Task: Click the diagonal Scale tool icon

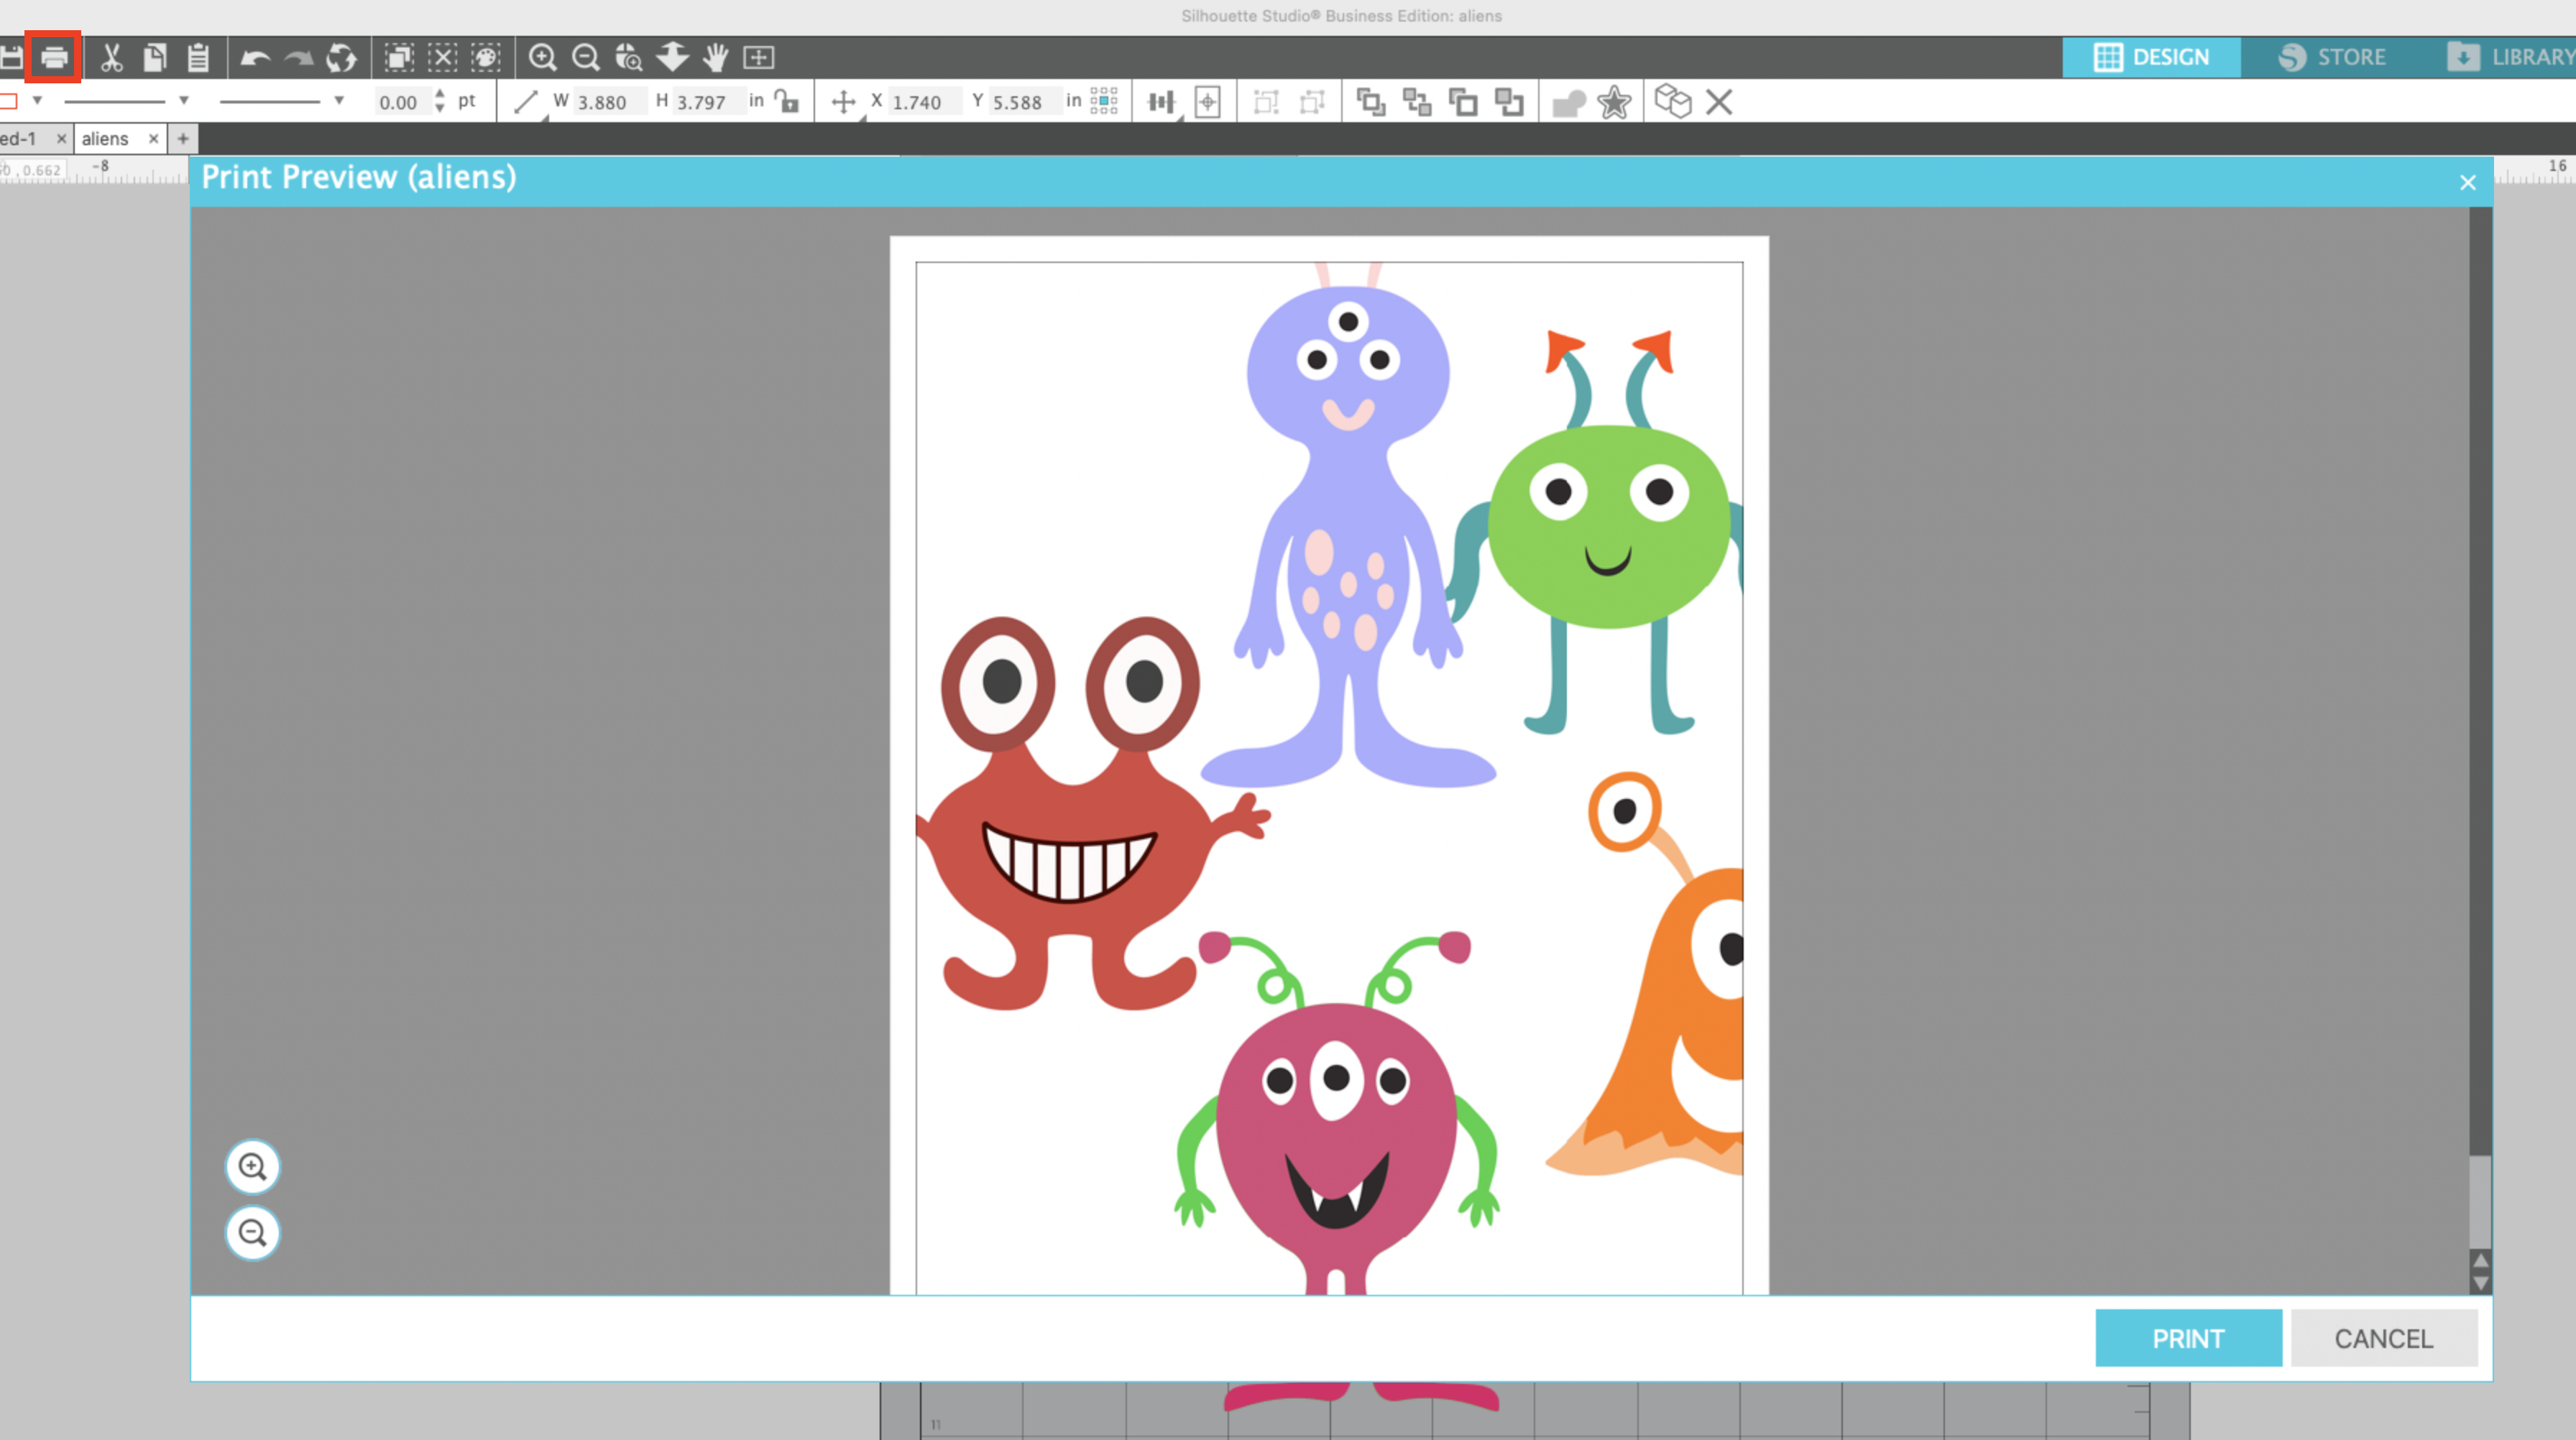Action: 525,101
